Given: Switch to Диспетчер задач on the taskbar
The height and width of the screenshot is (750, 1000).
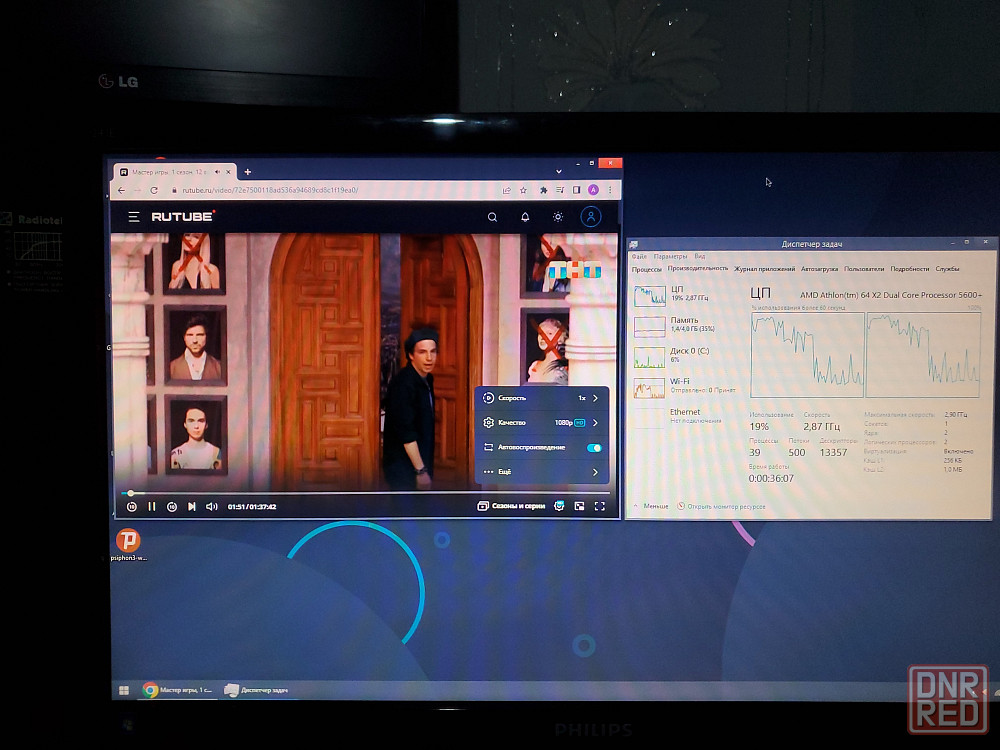Looking at the screenshot, I should point(256,690).
